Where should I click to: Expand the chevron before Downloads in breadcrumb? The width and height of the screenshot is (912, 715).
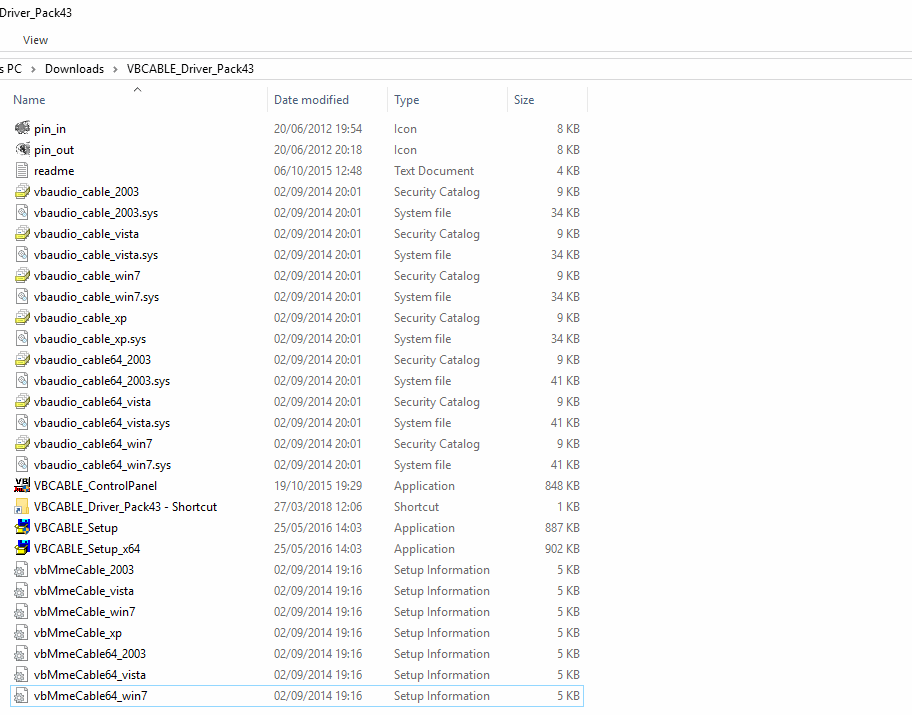coord(33,69)
